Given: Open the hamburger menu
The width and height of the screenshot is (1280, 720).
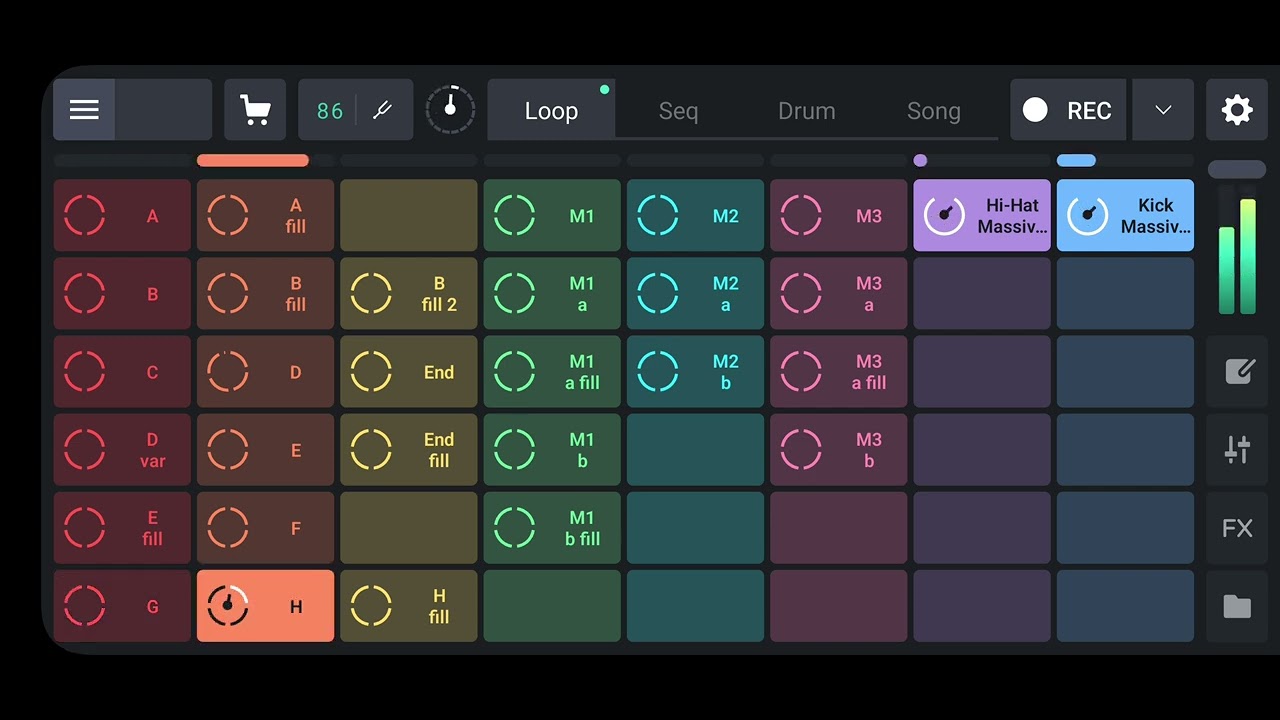Looking at the screenshot, I should pos(84,110).
